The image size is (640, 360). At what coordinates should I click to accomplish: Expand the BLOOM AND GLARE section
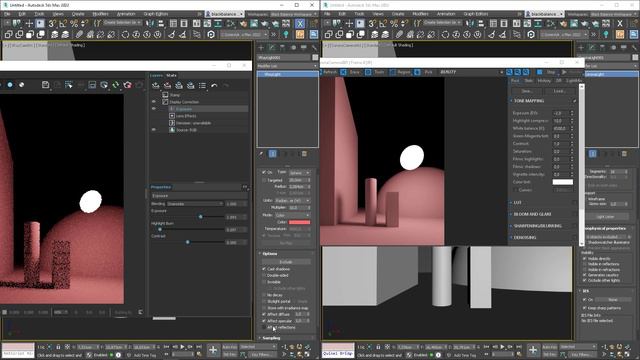532,214
